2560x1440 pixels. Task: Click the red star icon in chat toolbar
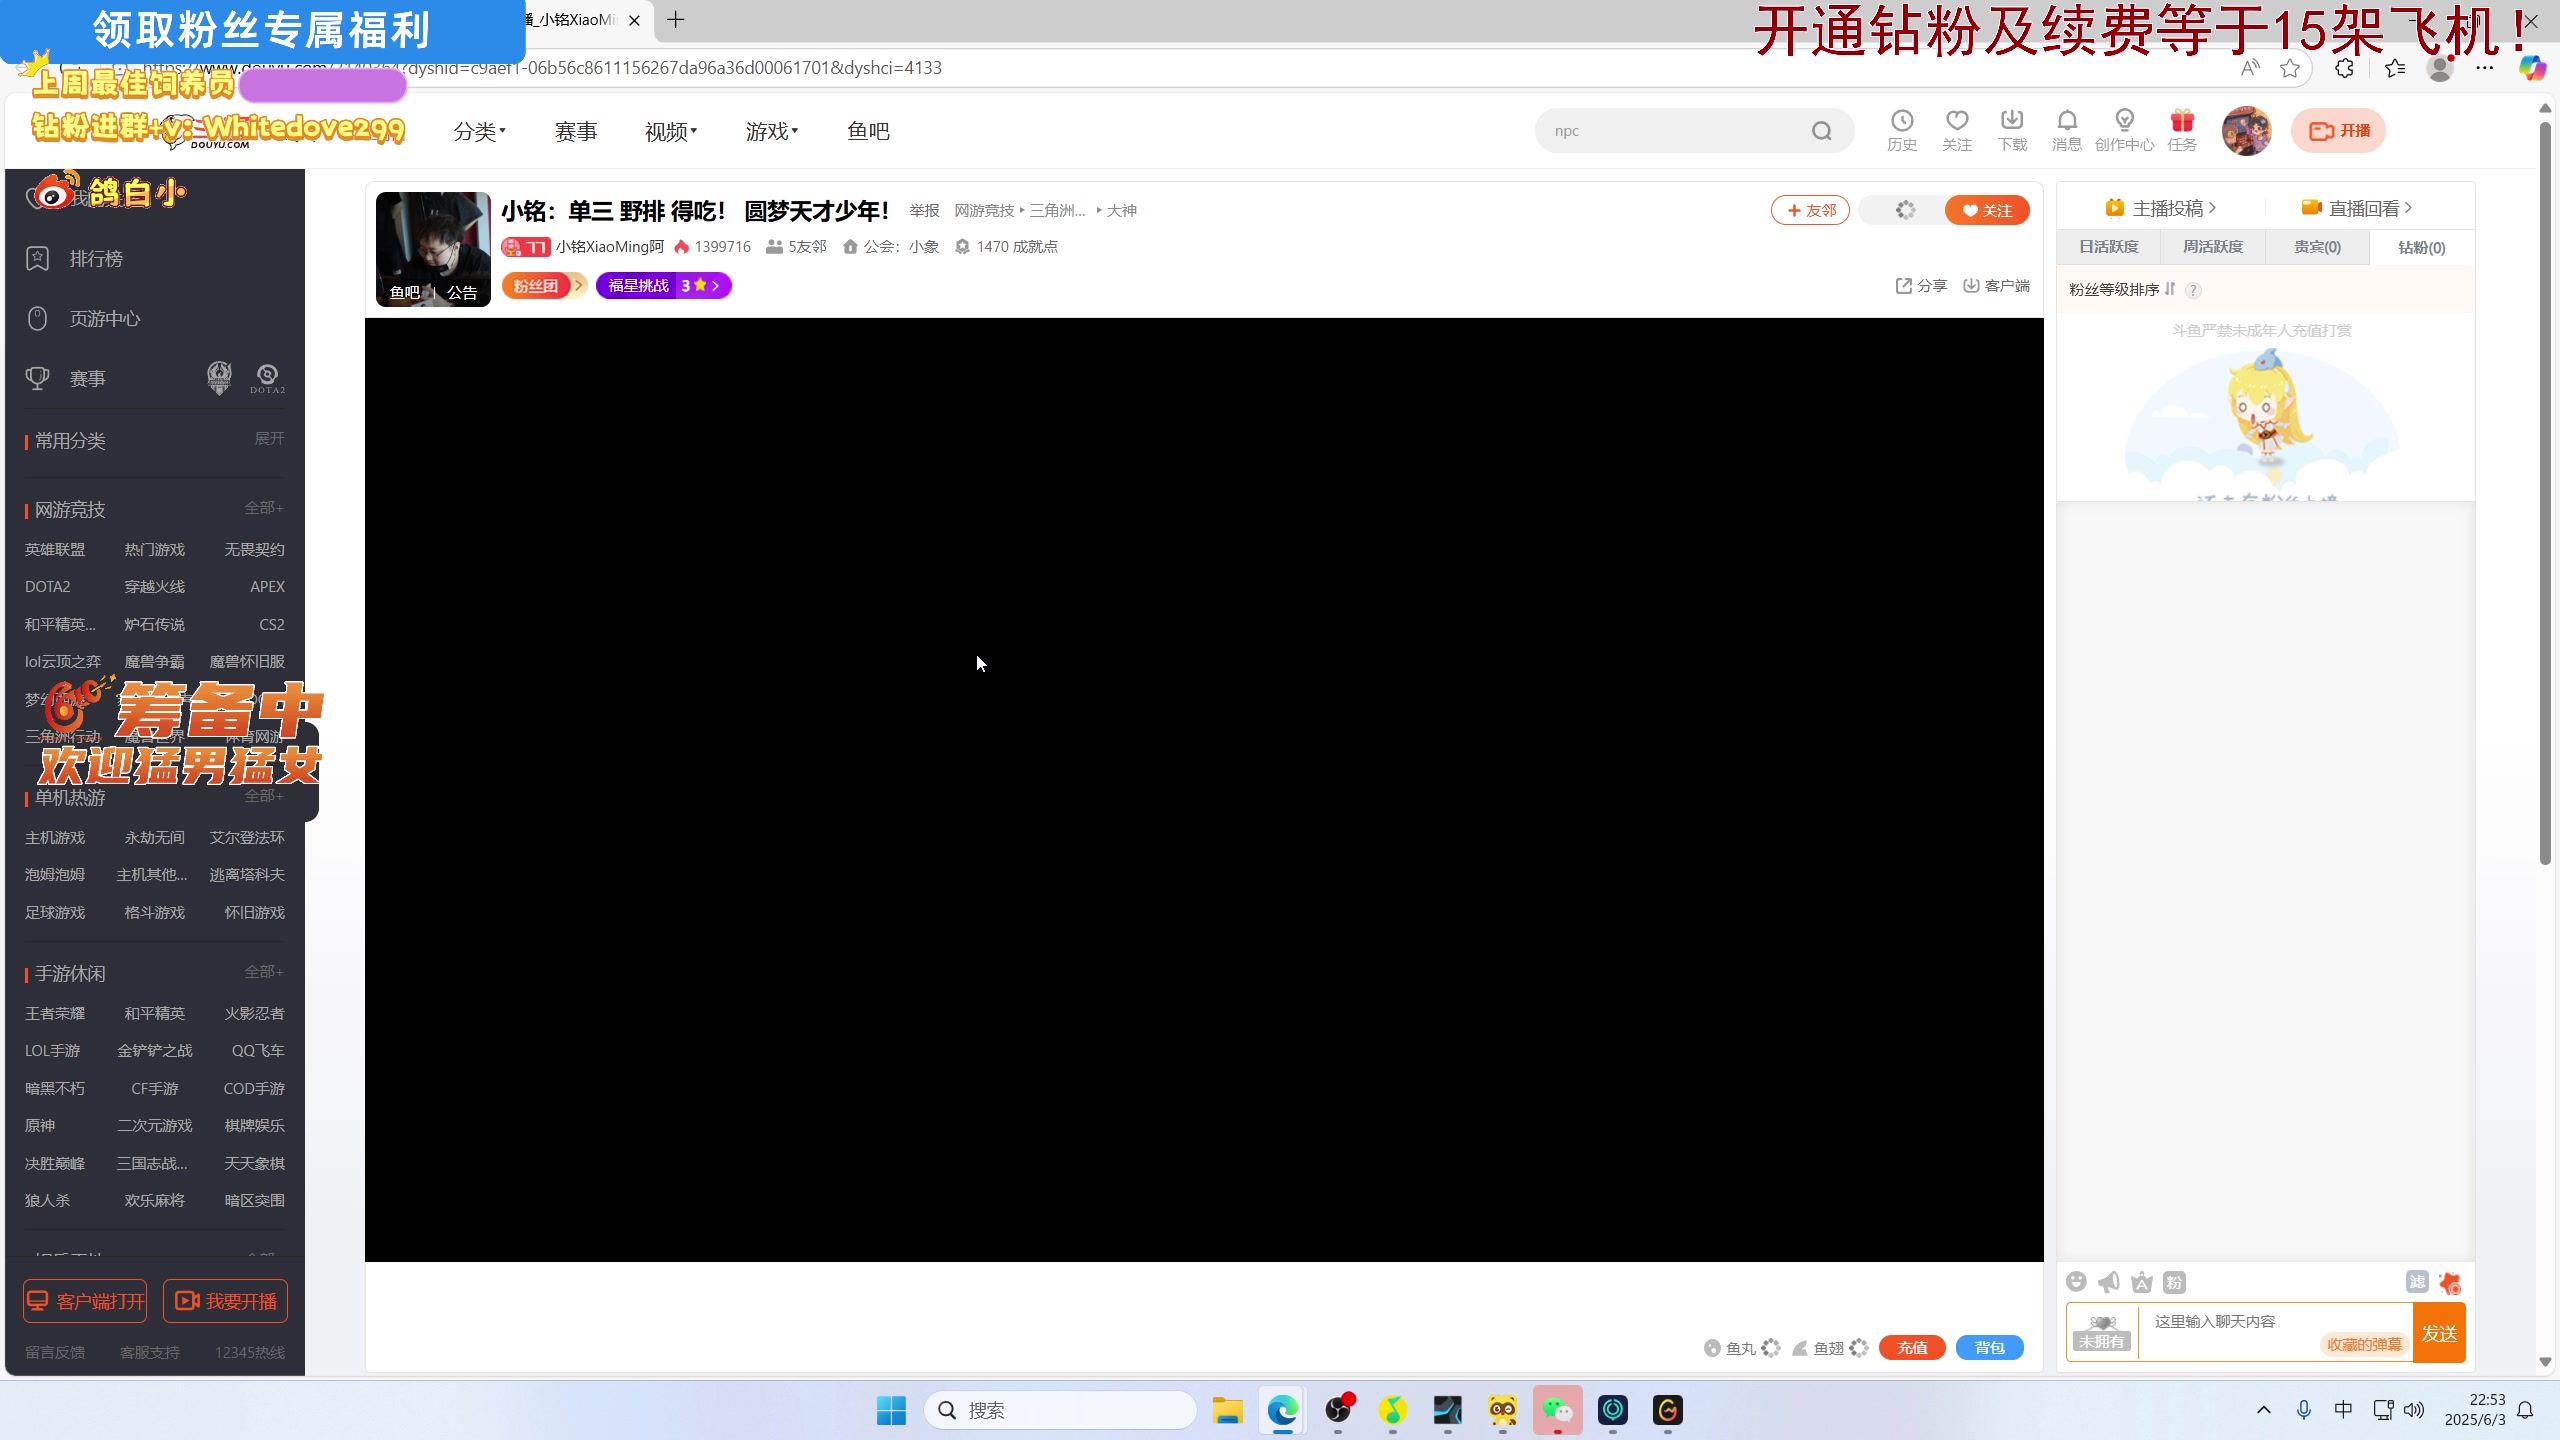[2450, 1282]
